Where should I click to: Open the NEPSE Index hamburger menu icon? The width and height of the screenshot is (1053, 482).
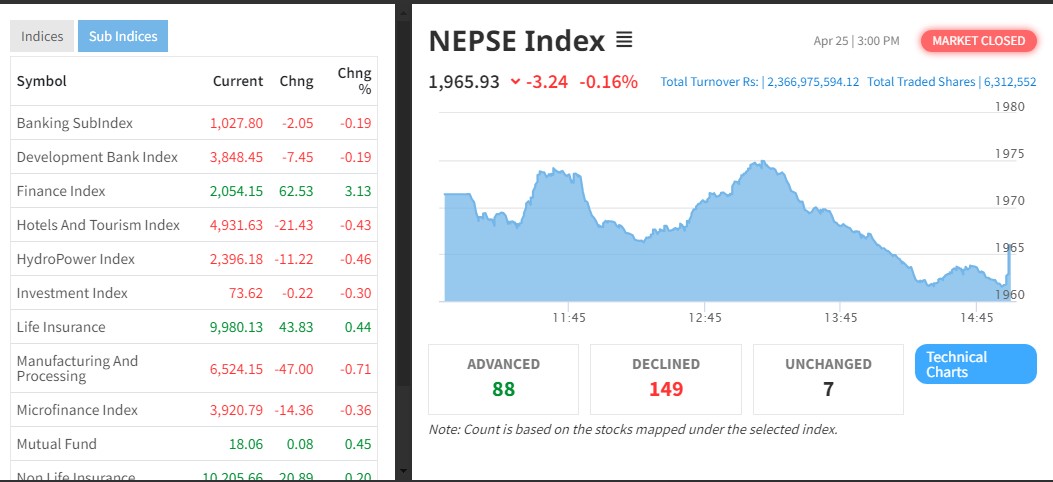[624, 40]
